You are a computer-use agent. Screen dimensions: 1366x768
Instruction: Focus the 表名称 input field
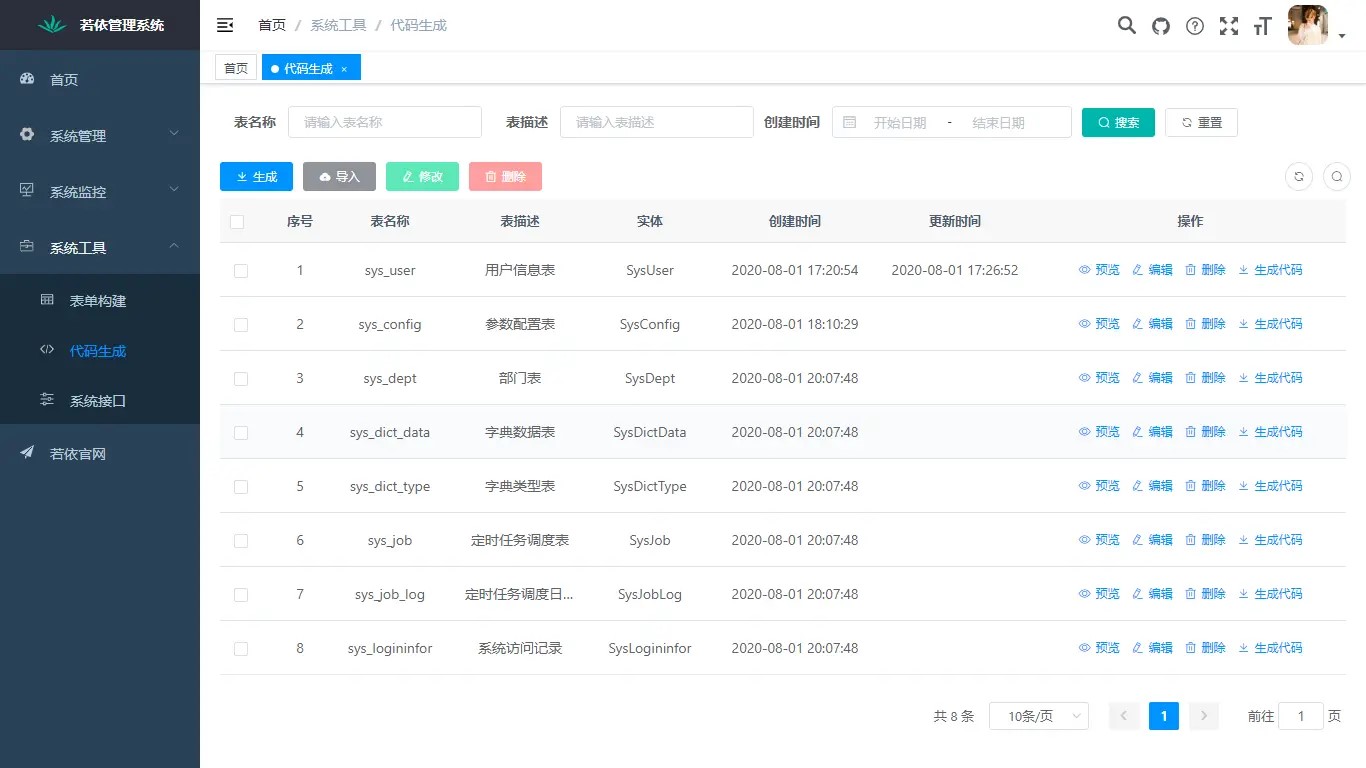[385, 122]
